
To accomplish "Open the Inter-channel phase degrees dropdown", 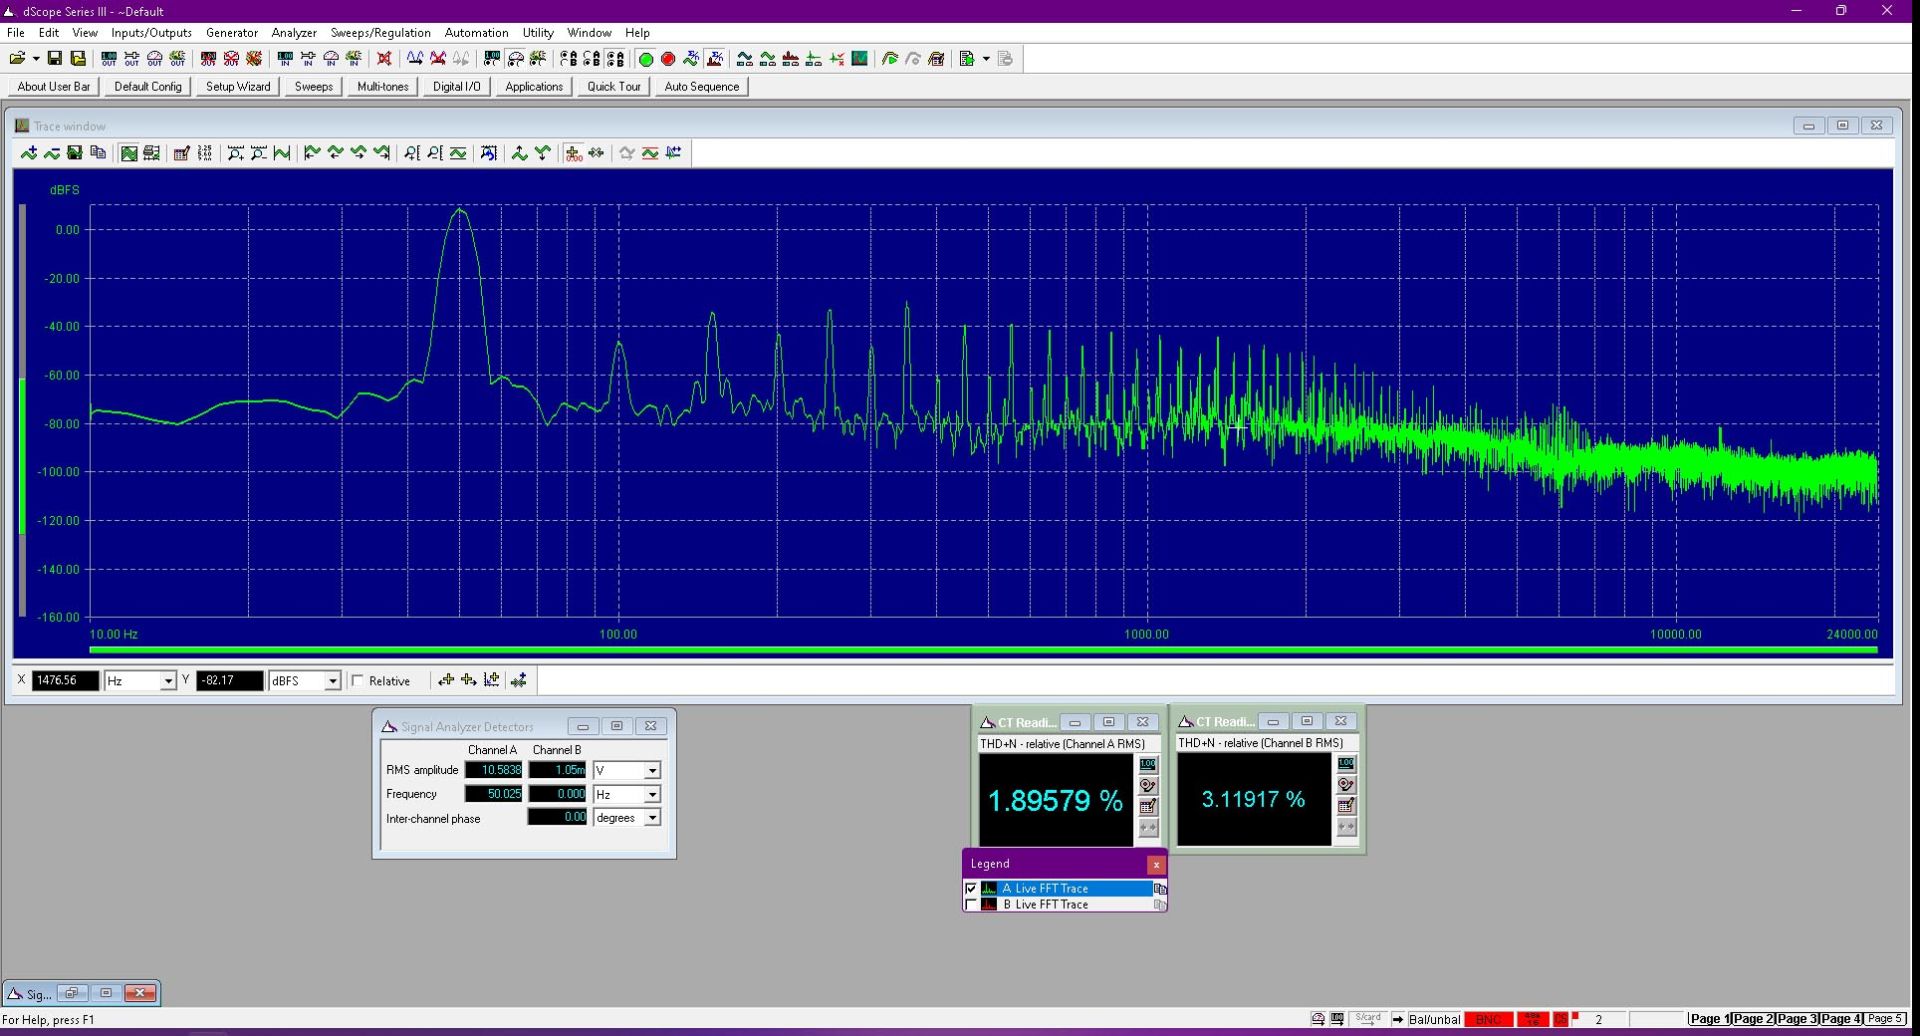I will coord(652,818).
